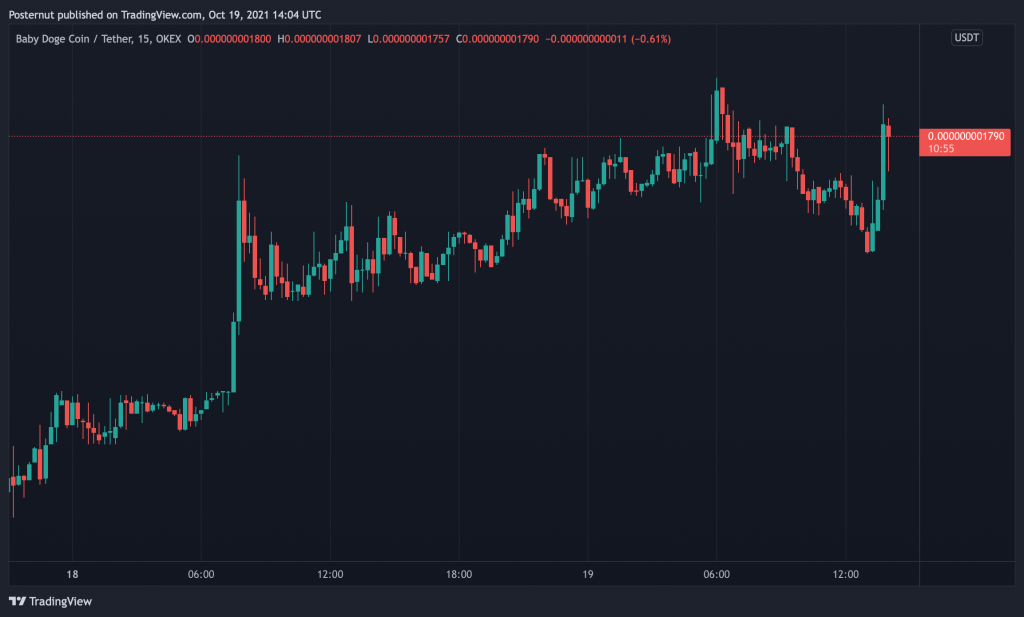Click the Posternut published header text

(x=165, y=14)
